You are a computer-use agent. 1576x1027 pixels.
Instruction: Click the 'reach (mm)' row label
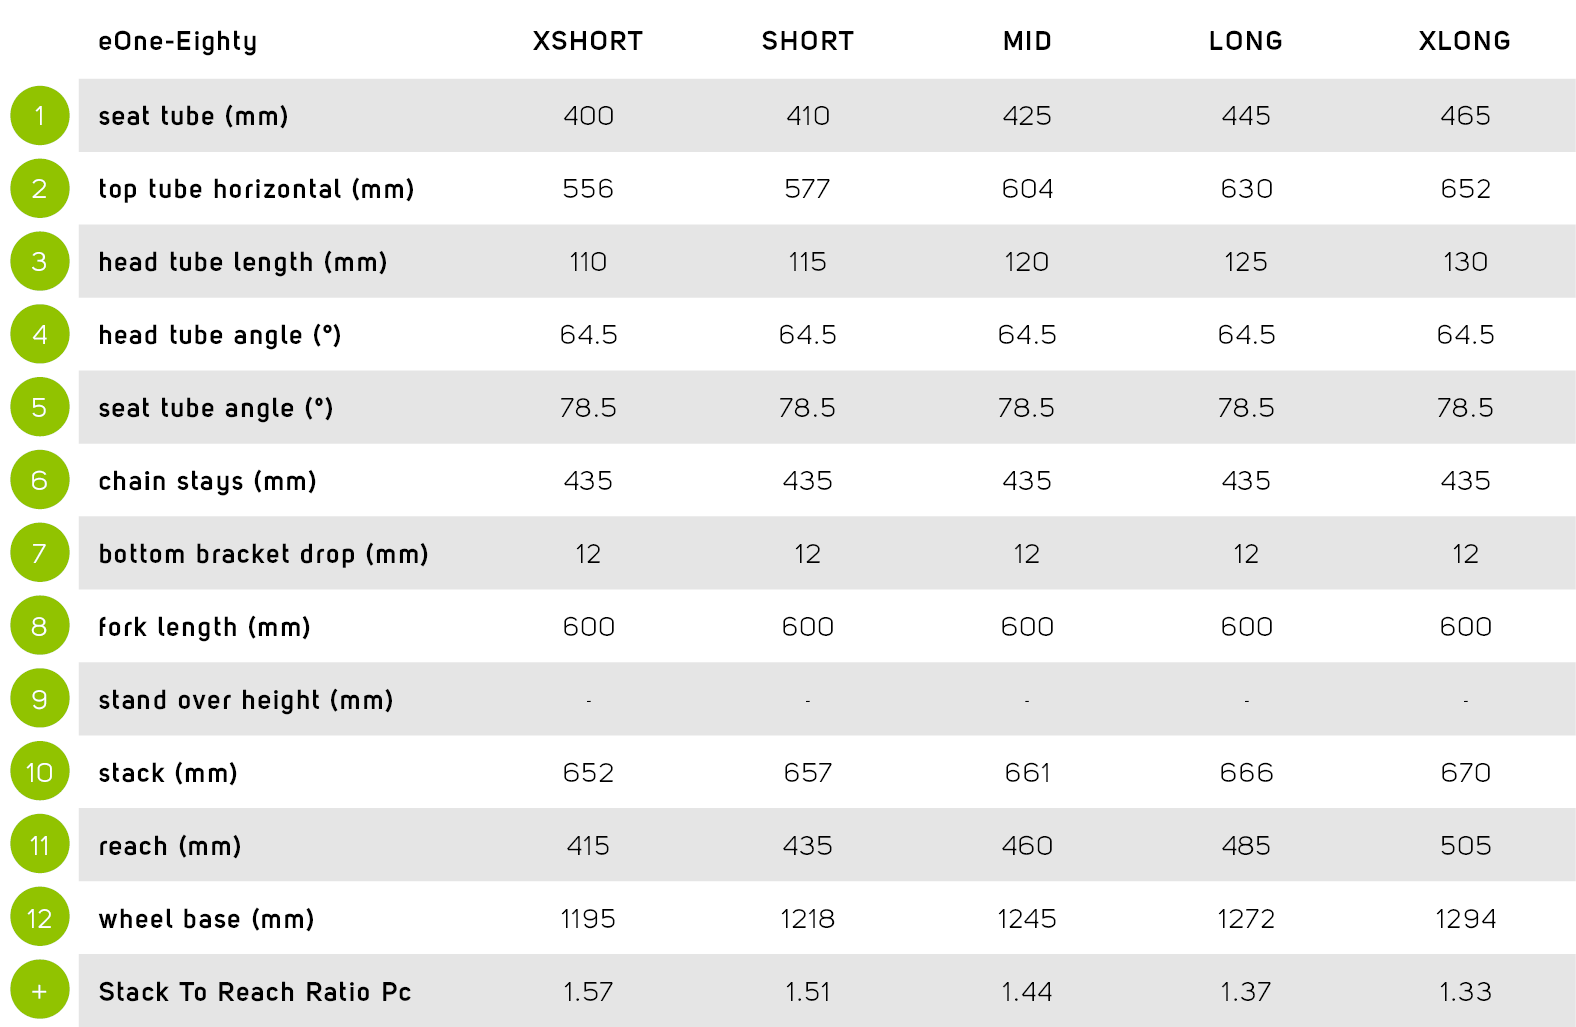[x=169, y=846]
